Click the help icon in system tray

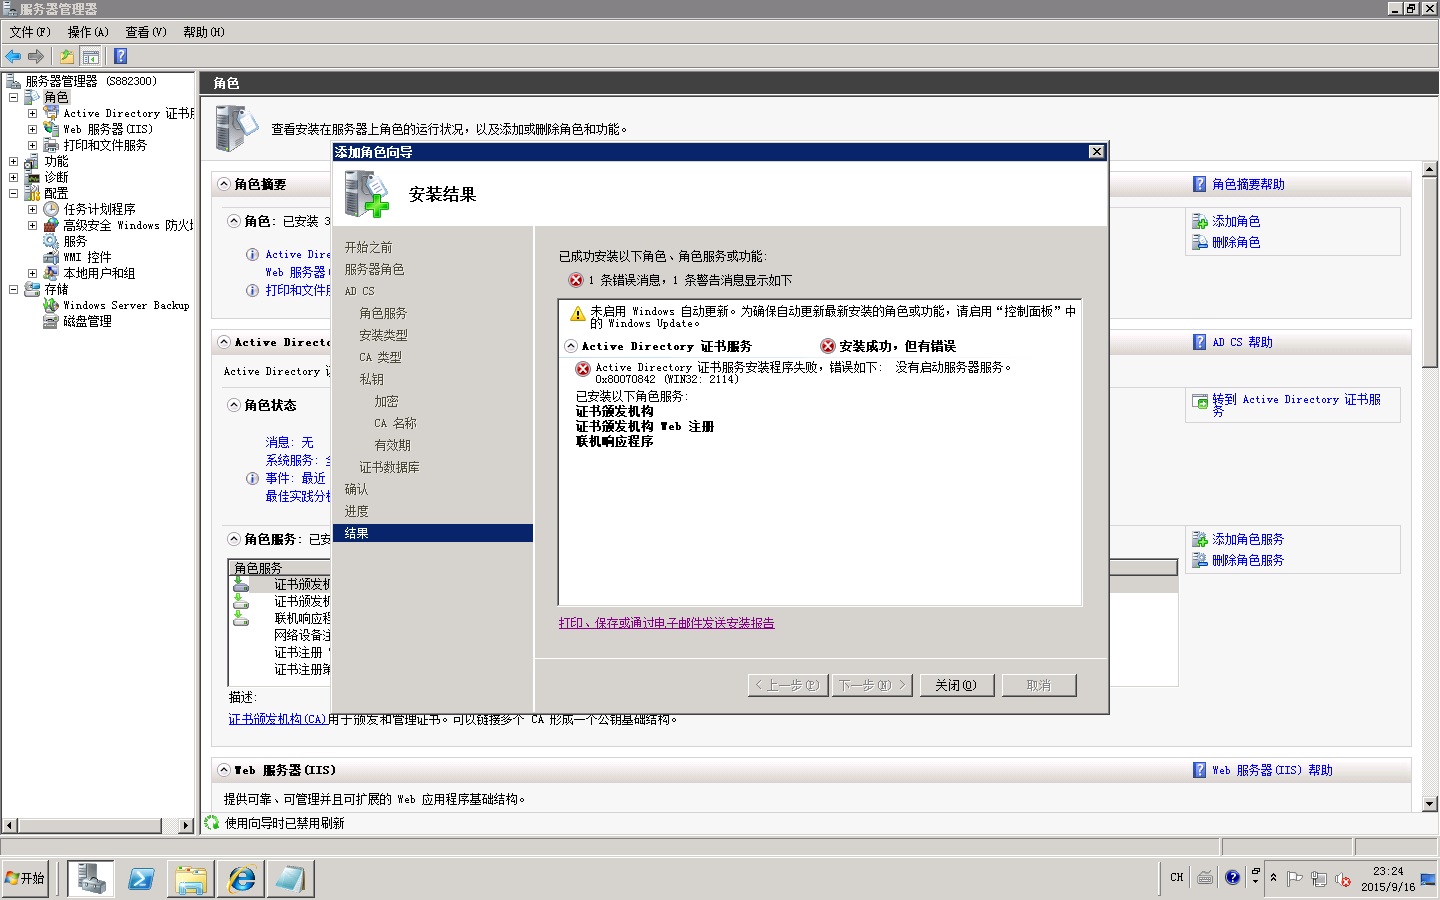click(x=1232, y=877)
